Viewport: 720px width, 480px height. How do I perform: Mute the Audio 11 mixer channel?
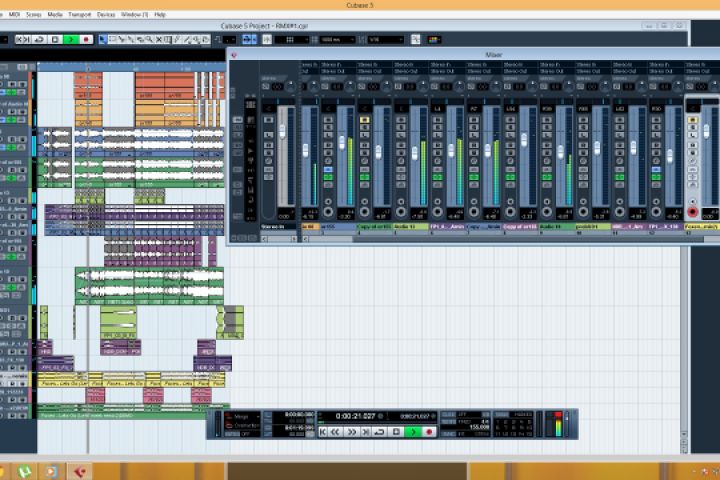tap(401, 120)
